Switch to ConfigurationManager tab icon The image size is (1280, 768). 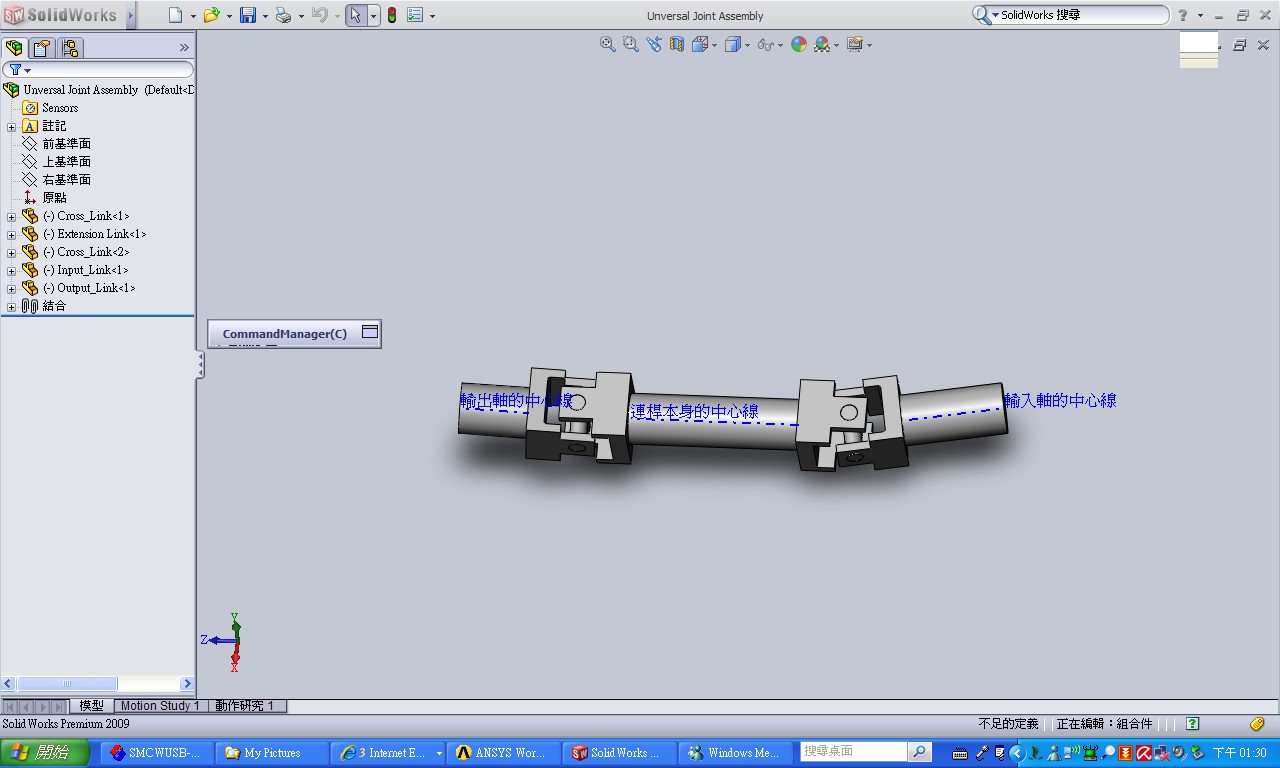[x=69, y=47]
